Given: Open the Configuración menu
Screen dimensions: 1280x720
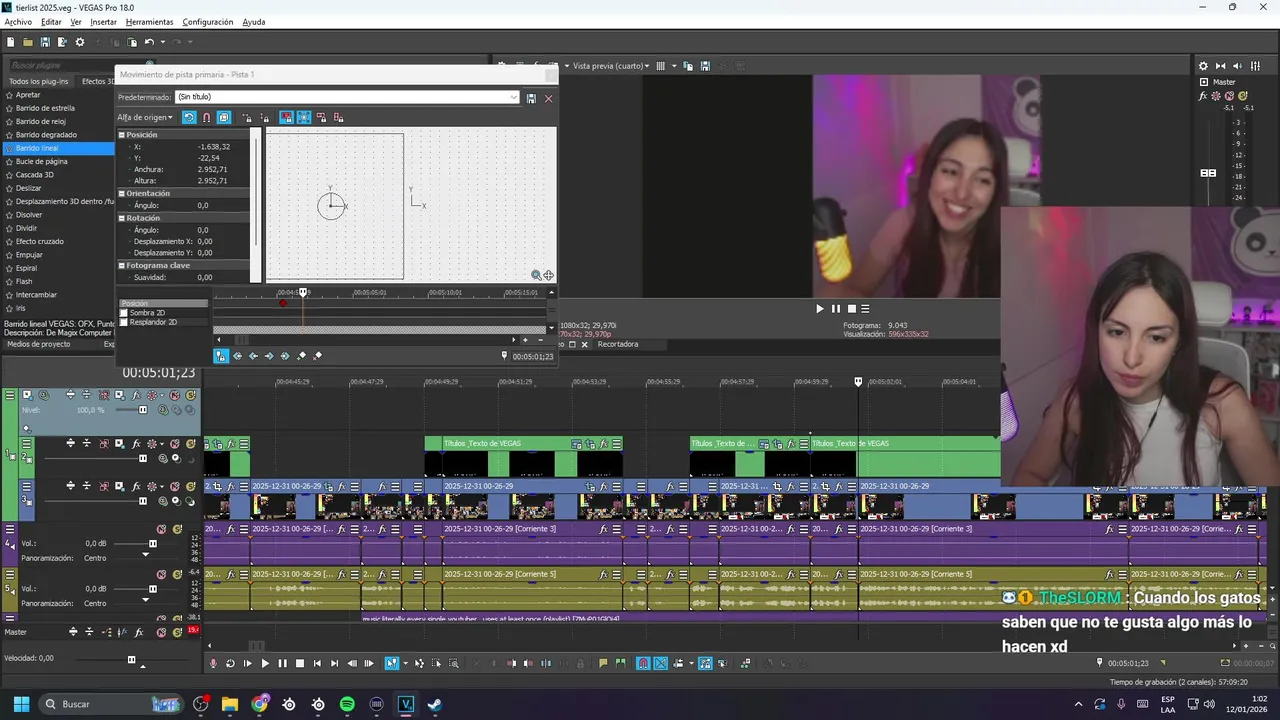Looking at the screenshot, I should tap(208, 22).
